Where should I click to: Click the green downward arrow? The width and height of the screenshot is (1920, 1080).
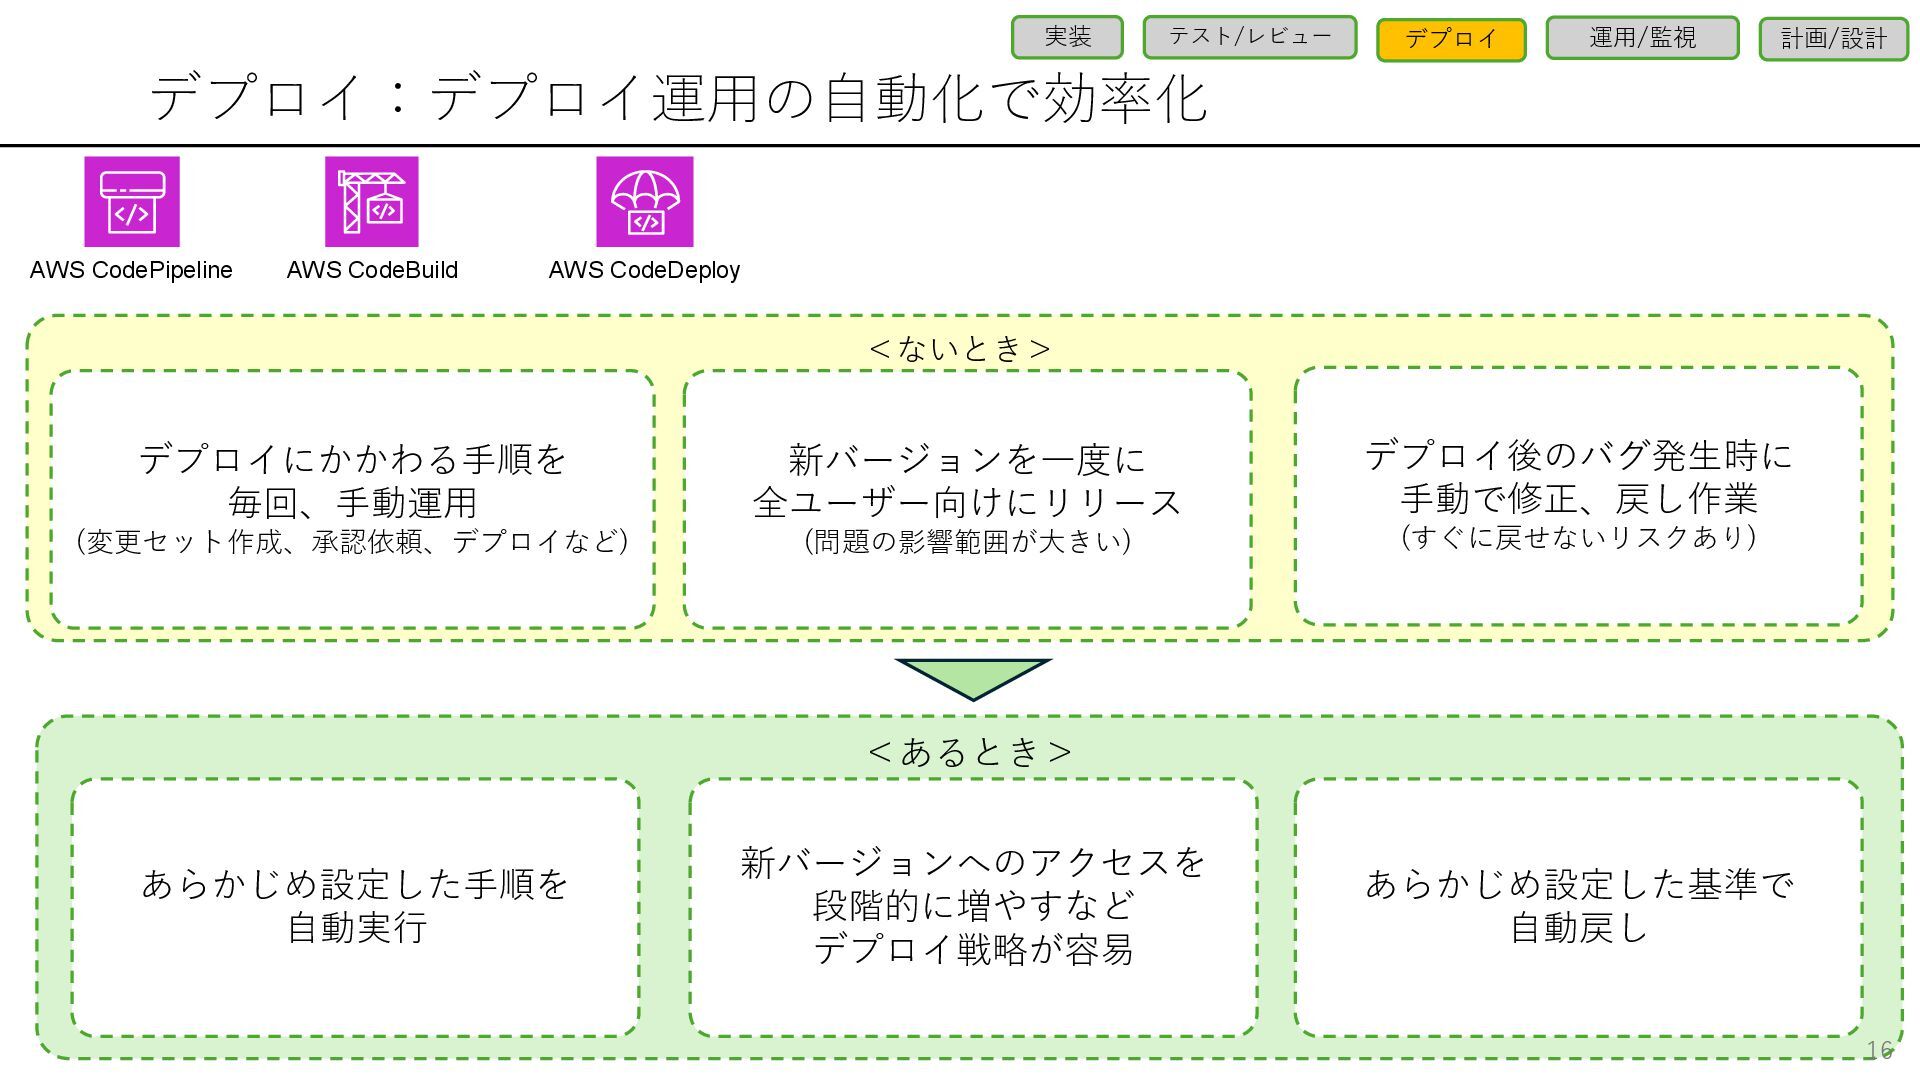tap(973, 679)
